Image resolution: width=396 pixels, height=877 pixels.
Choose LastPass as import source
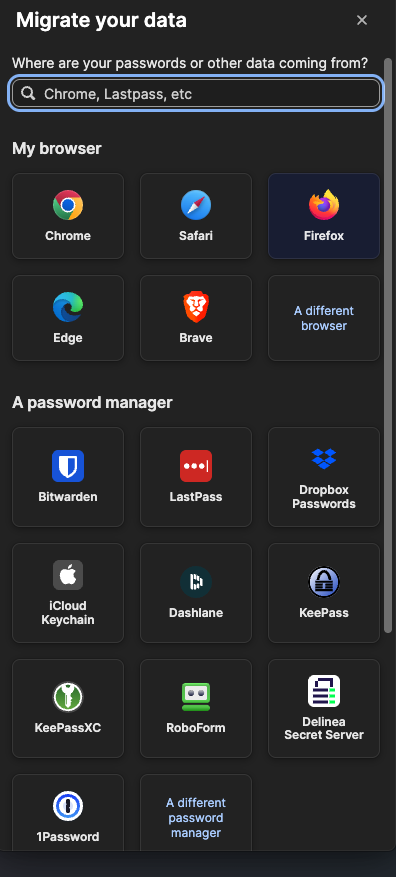(x=196, y=477)
